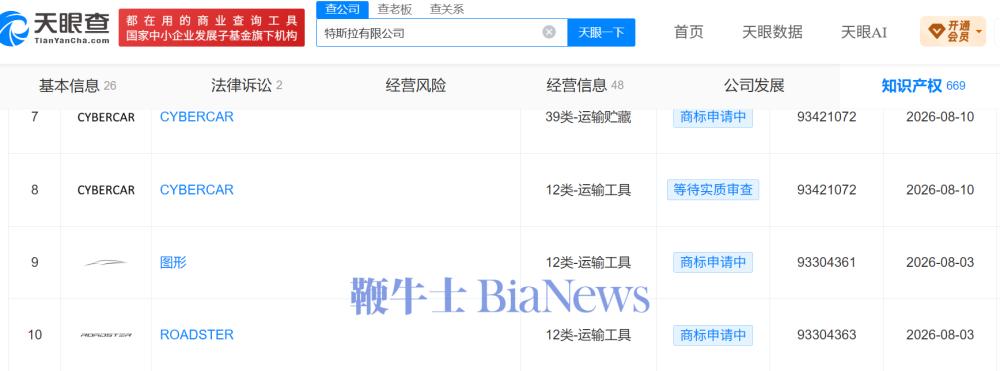Screen dimensions: 1000x371
Task: Click the ROADSTER logo thumbnail in row 10
Action: click(106, 335)
